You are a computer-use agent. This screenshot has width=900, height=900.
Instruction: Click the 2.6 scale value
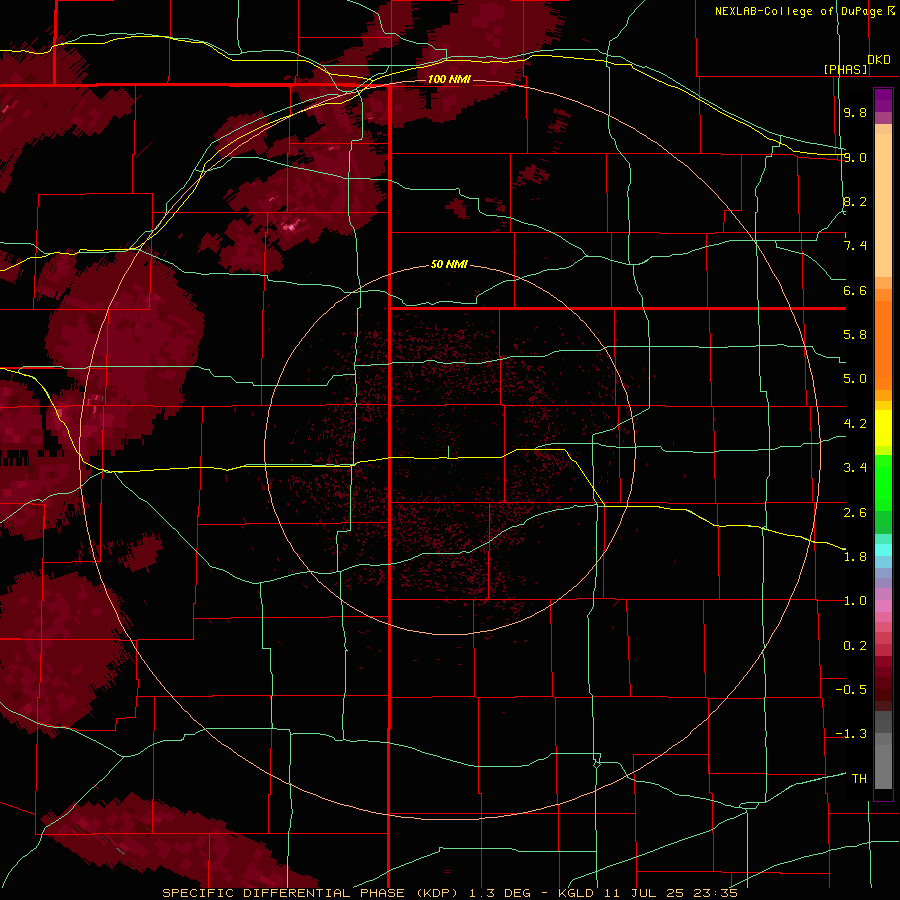[x=855, y=512]
